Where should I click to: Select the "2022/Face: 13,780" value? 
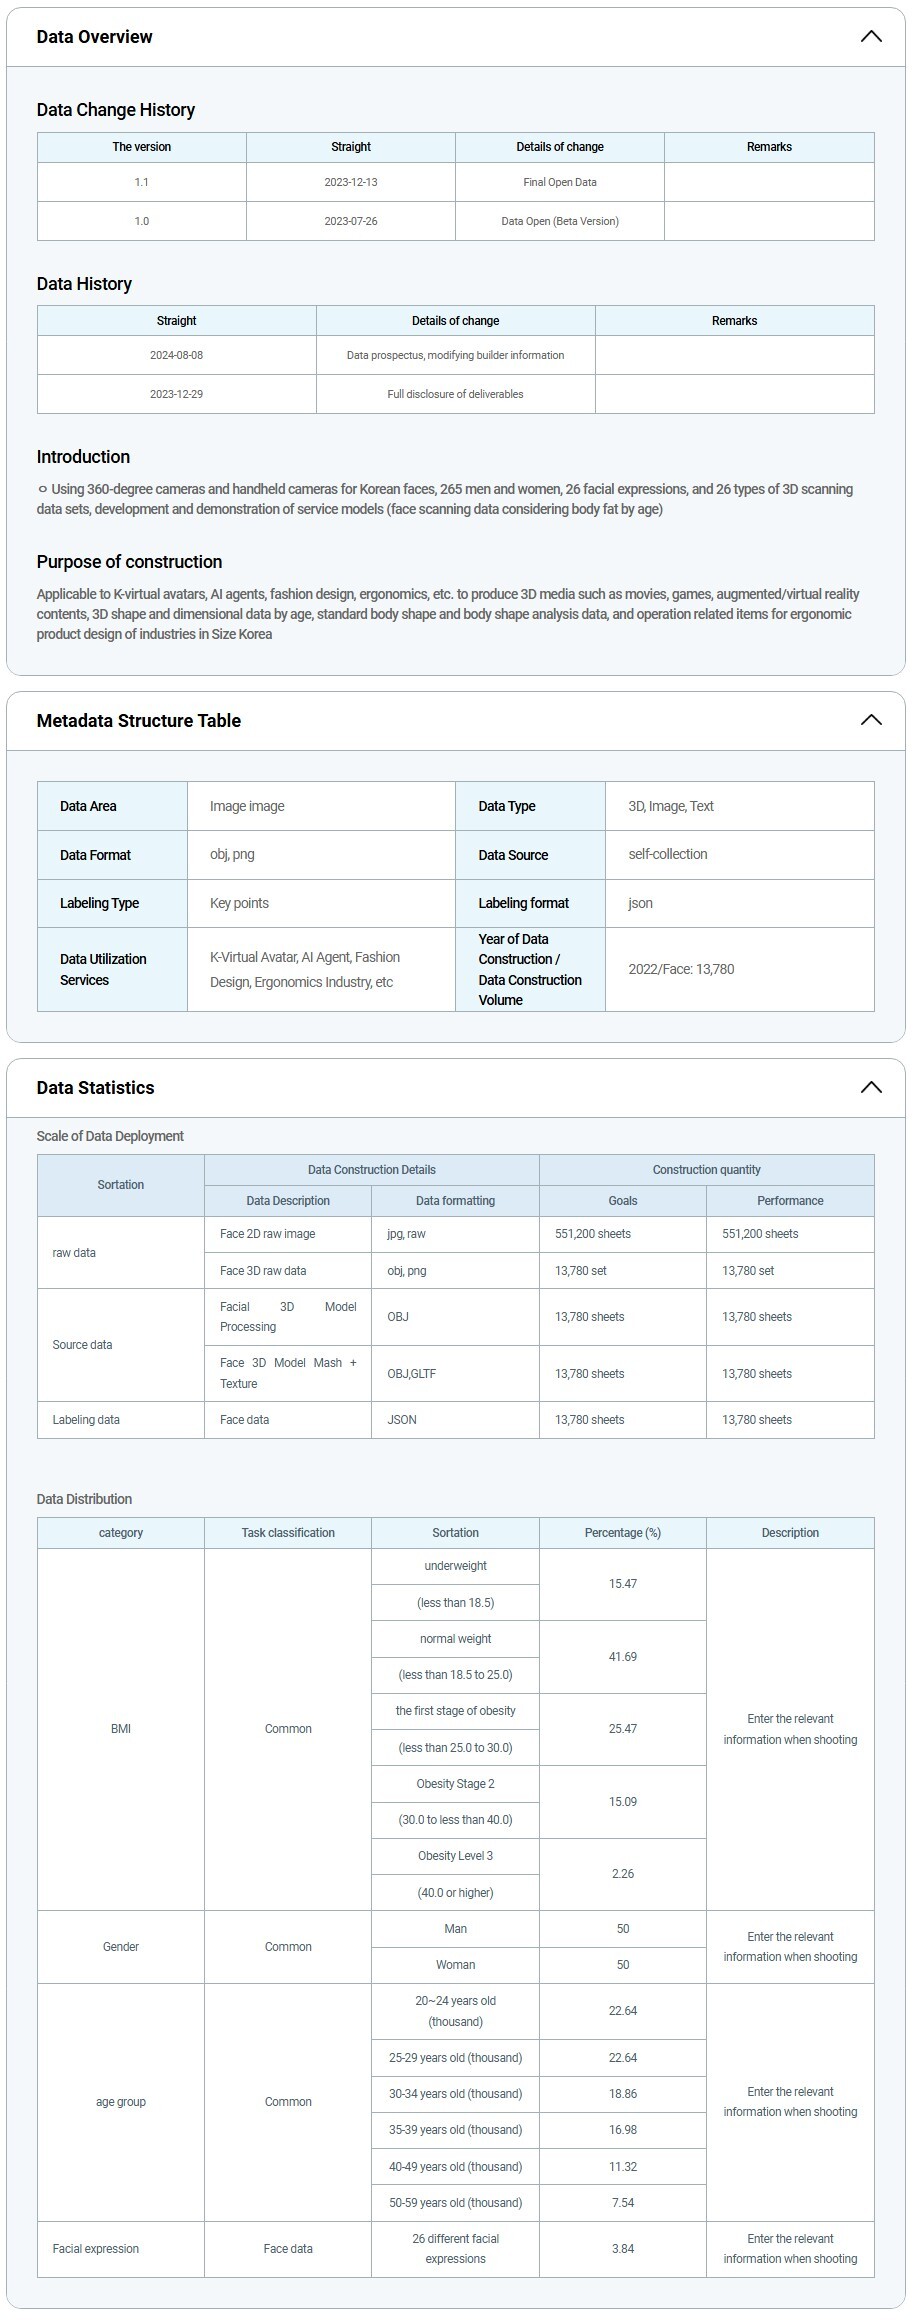tap(681, 969)
